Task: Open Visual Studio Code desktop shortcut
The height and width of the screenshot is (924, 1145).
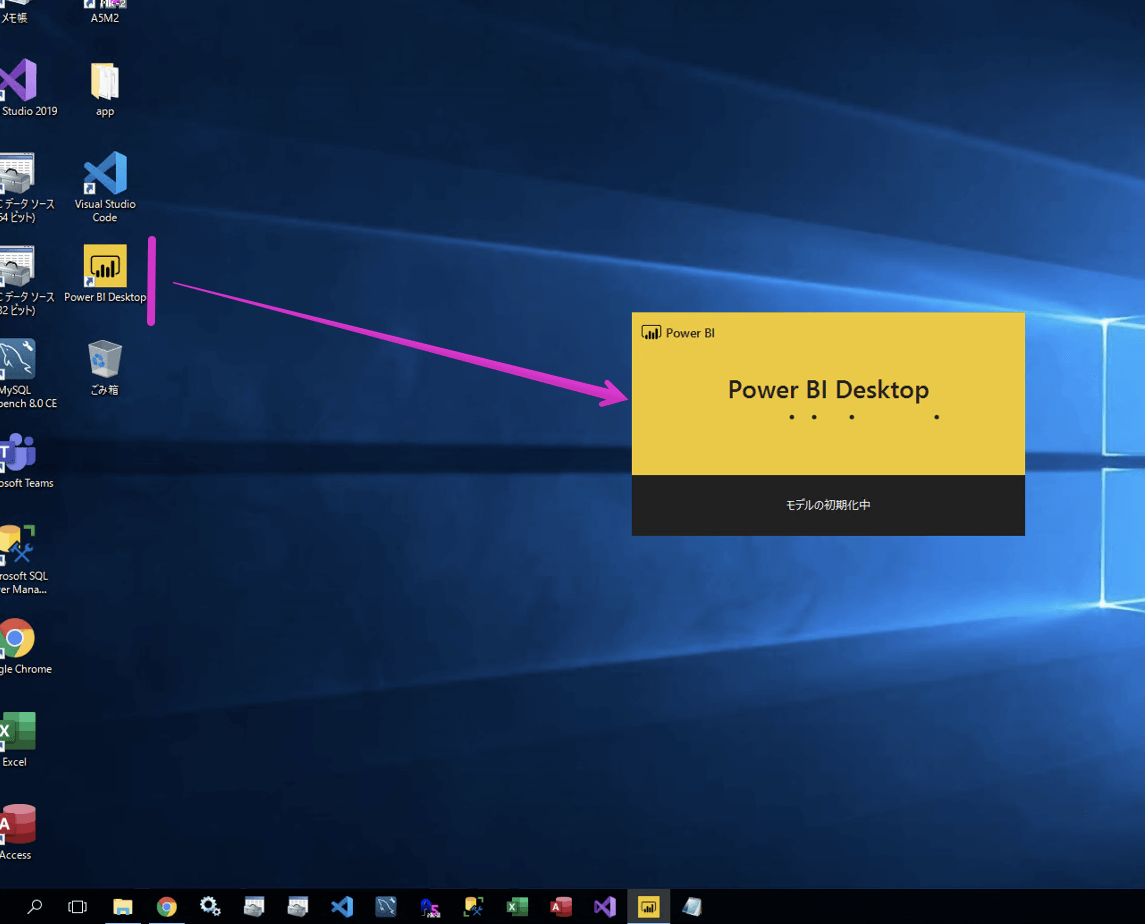Action: point(105,187)
